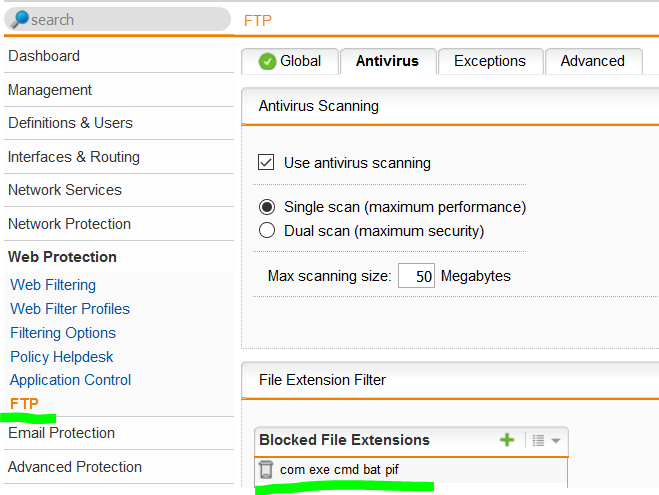
Task: Expand the Email Protection menu
Action: click(61, 433)
